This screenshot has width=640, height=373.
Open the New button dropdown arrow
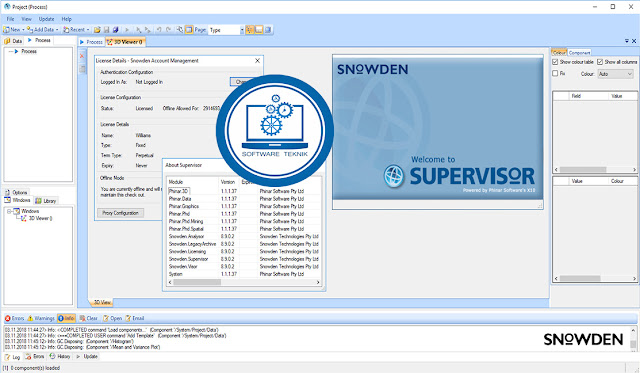pos(23,30)
